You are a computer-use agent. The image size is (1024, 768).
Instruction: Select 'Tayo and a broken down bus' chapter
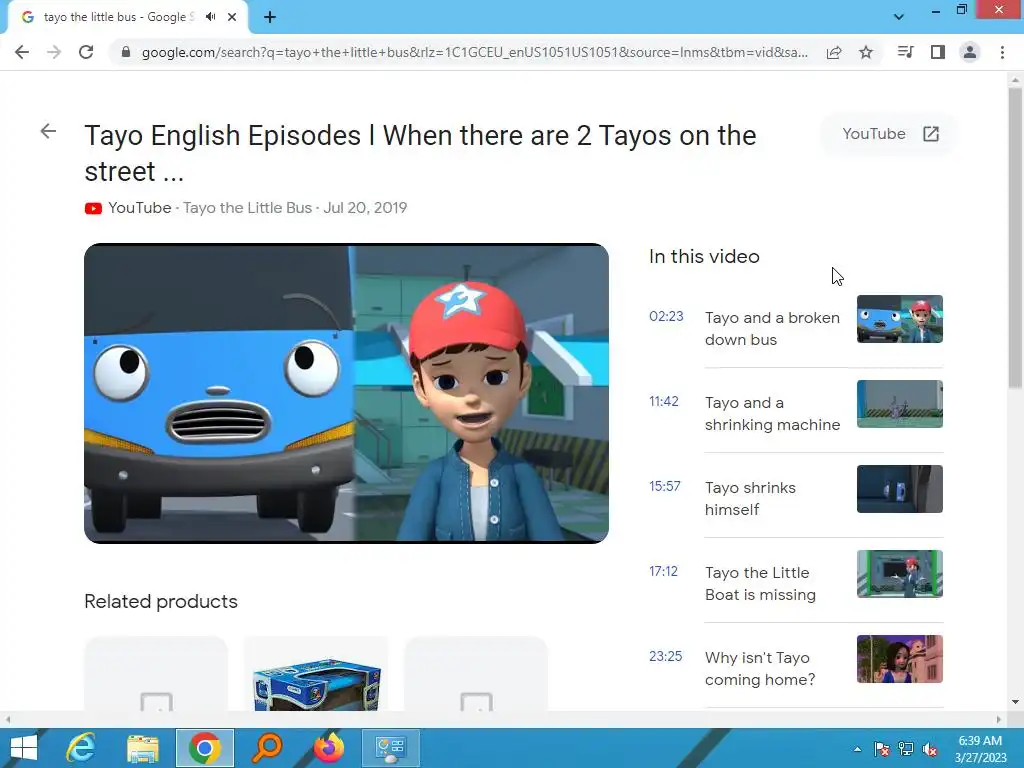pos(772,328)
